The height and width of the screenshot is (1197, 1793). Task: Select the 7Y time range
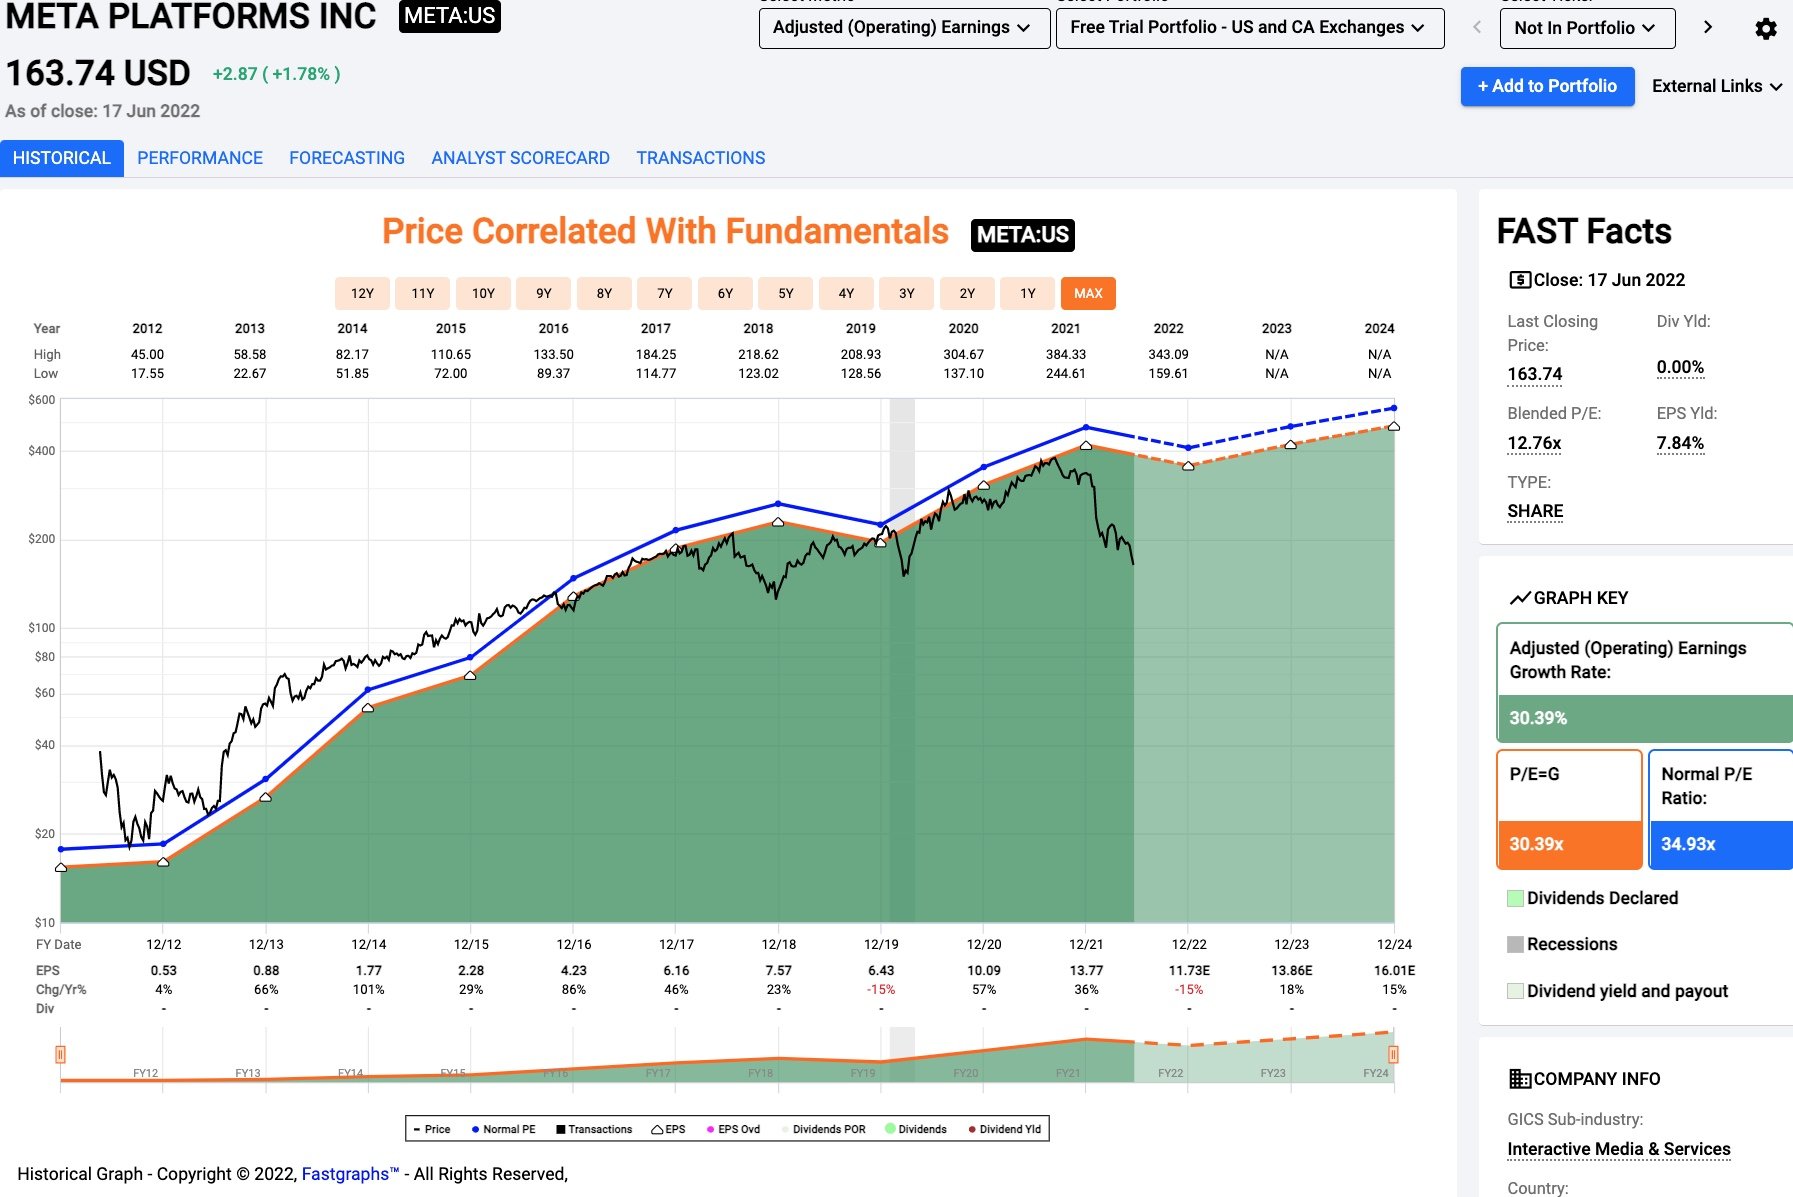(x=665, y=293)
